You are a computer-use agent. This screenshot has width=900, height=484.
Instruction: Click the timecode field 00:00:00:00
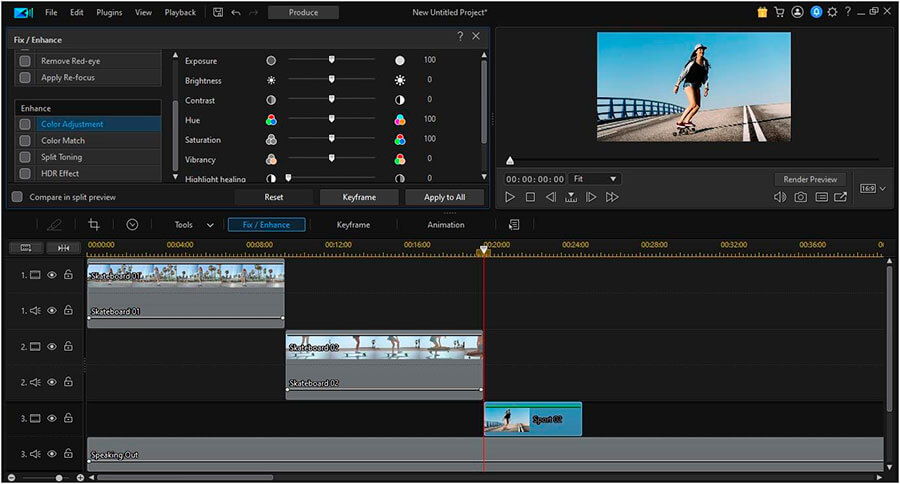pyautogui.click(x=535, y=179)
